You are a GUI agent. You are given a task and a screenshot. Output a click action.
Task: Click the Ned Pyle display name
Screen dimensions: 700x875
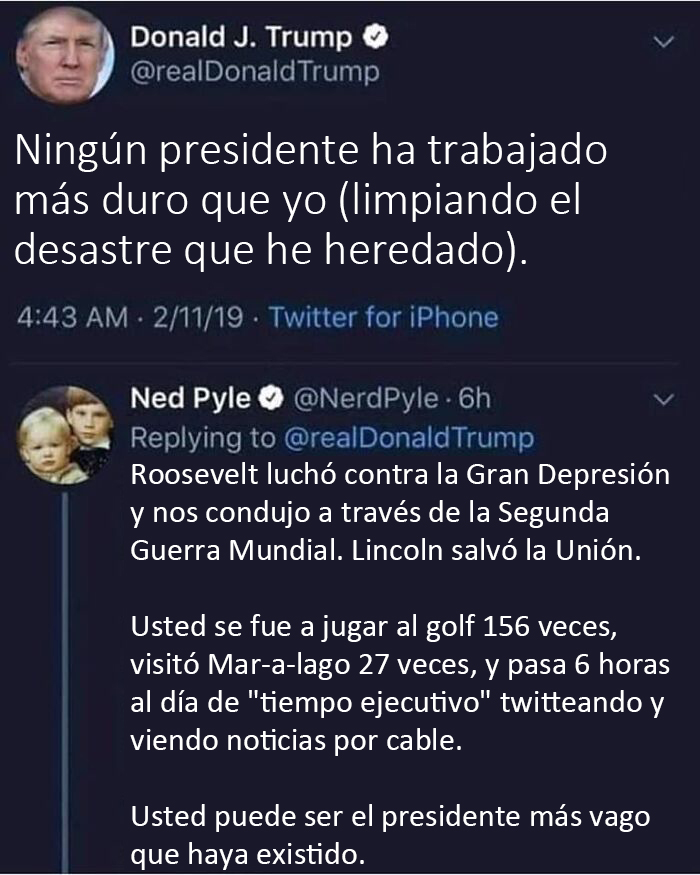click(191, 400)
